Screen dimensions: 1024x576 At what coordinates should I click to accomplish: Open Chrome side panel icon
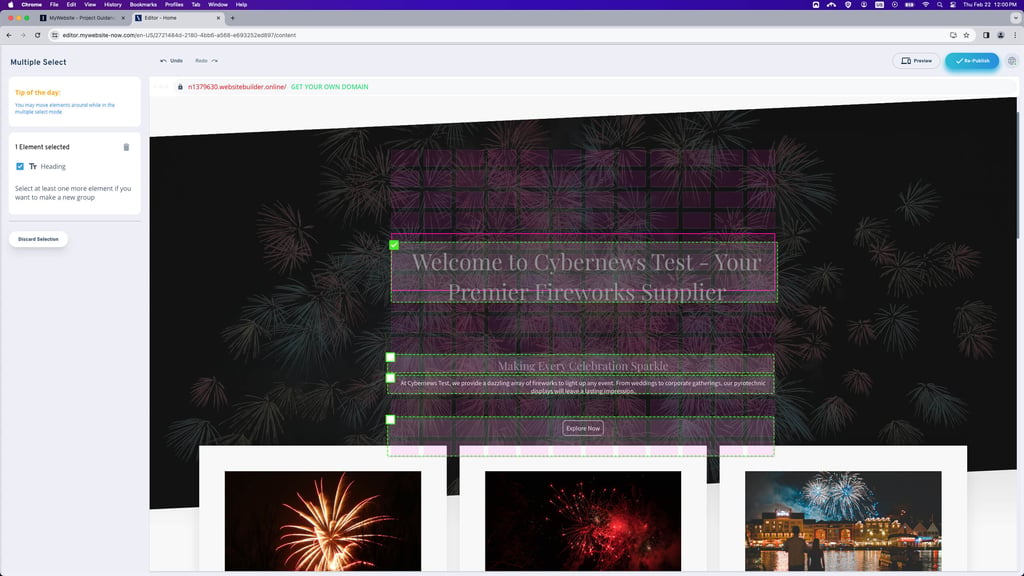(986, 35)
